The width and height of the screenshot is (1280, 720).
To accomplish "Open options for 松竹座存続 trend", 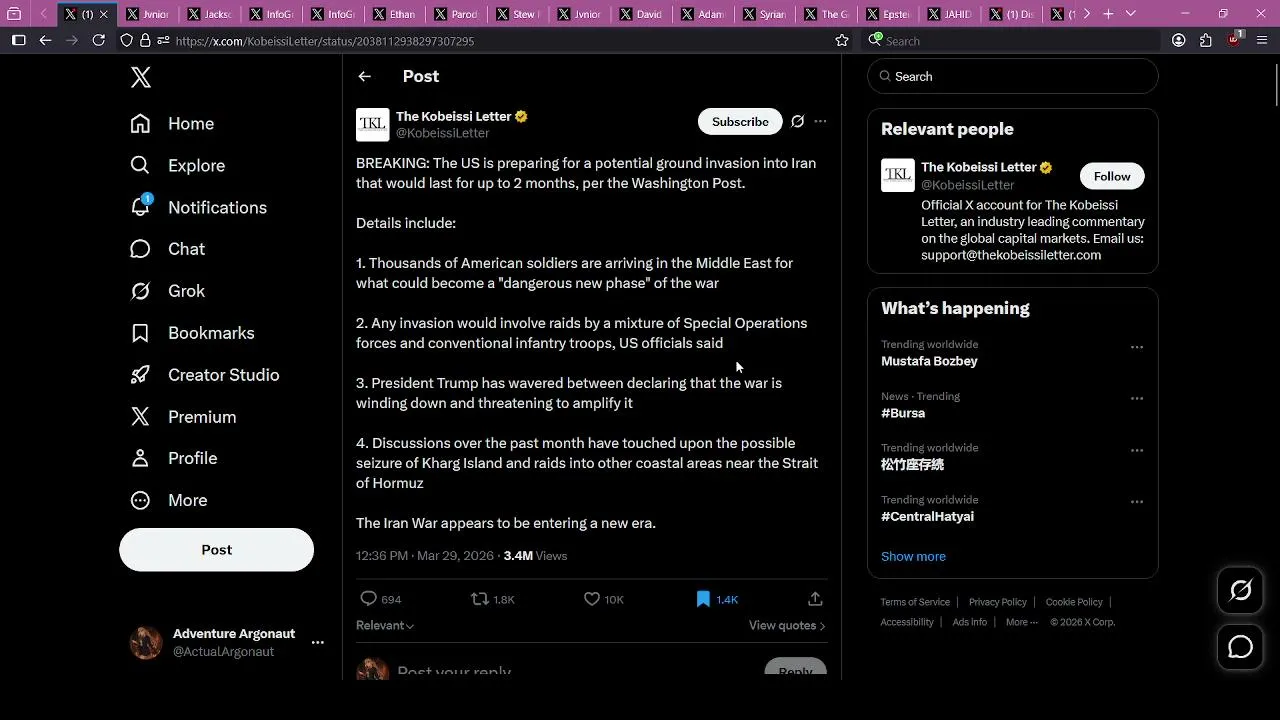I will point(1136,450).
